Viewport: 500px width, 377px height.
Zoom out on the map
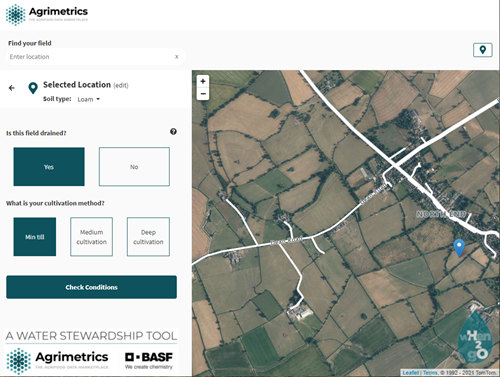click(x=203, y=94)
